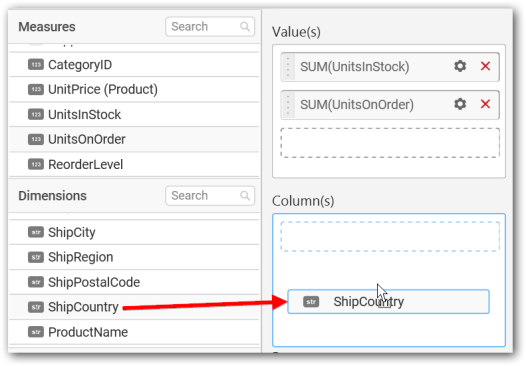Select ShipRegion dimension

pyautogui.click(x=134, y=257)
